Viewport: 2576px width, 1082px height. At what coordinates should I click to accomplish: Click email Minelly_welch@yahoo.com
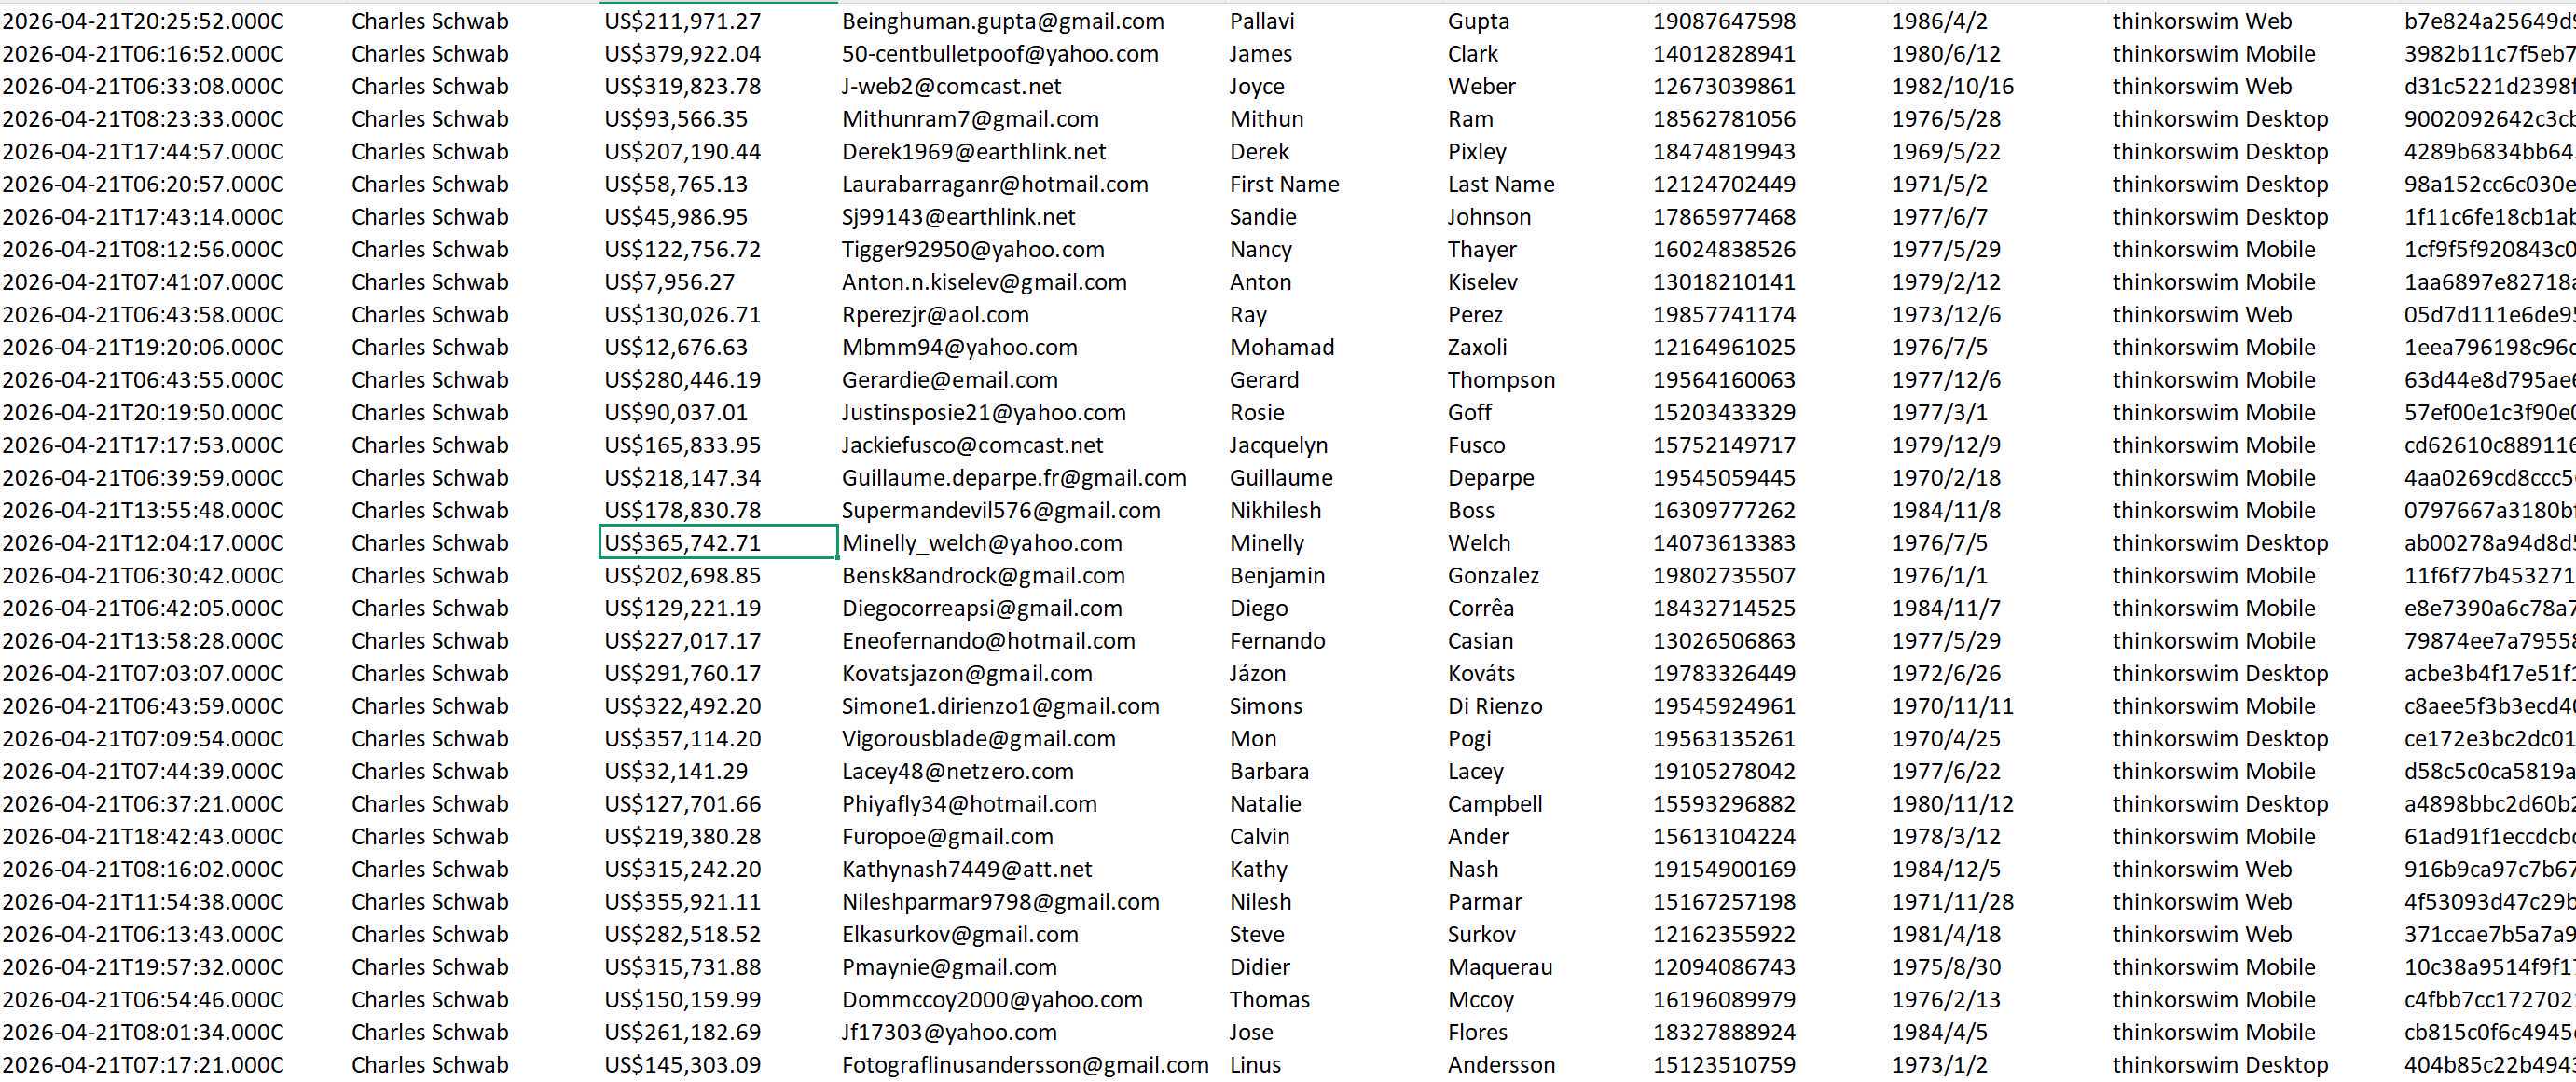pos(982,543)
